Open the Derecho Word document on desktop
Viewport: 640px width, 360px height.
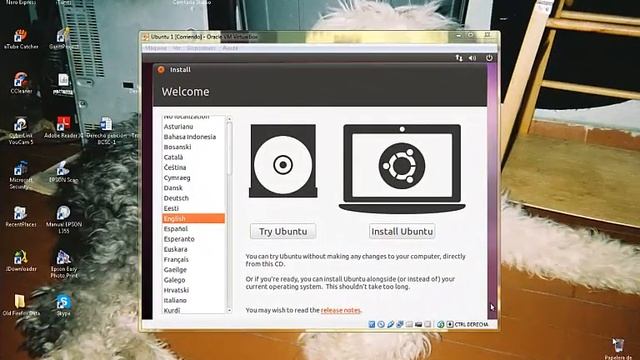[x=107, y=131]
